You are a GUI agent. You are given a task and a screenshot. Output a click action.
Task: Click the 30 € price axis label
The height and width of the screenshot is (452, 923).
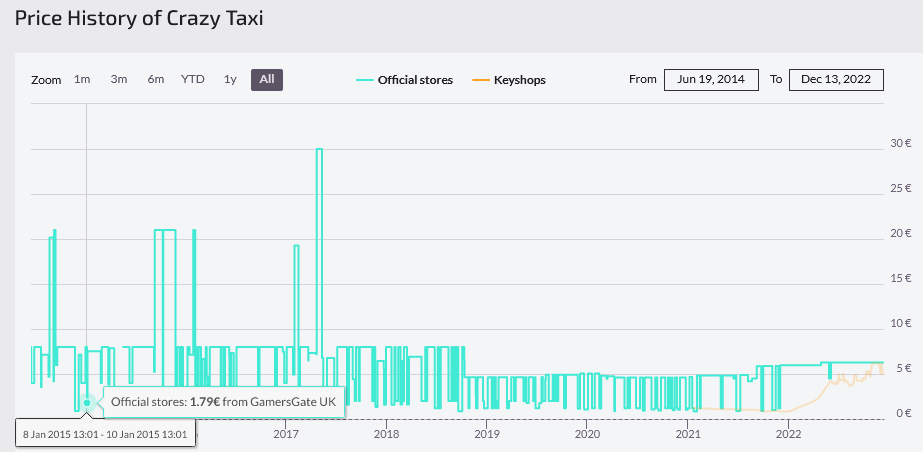point(900,142)
